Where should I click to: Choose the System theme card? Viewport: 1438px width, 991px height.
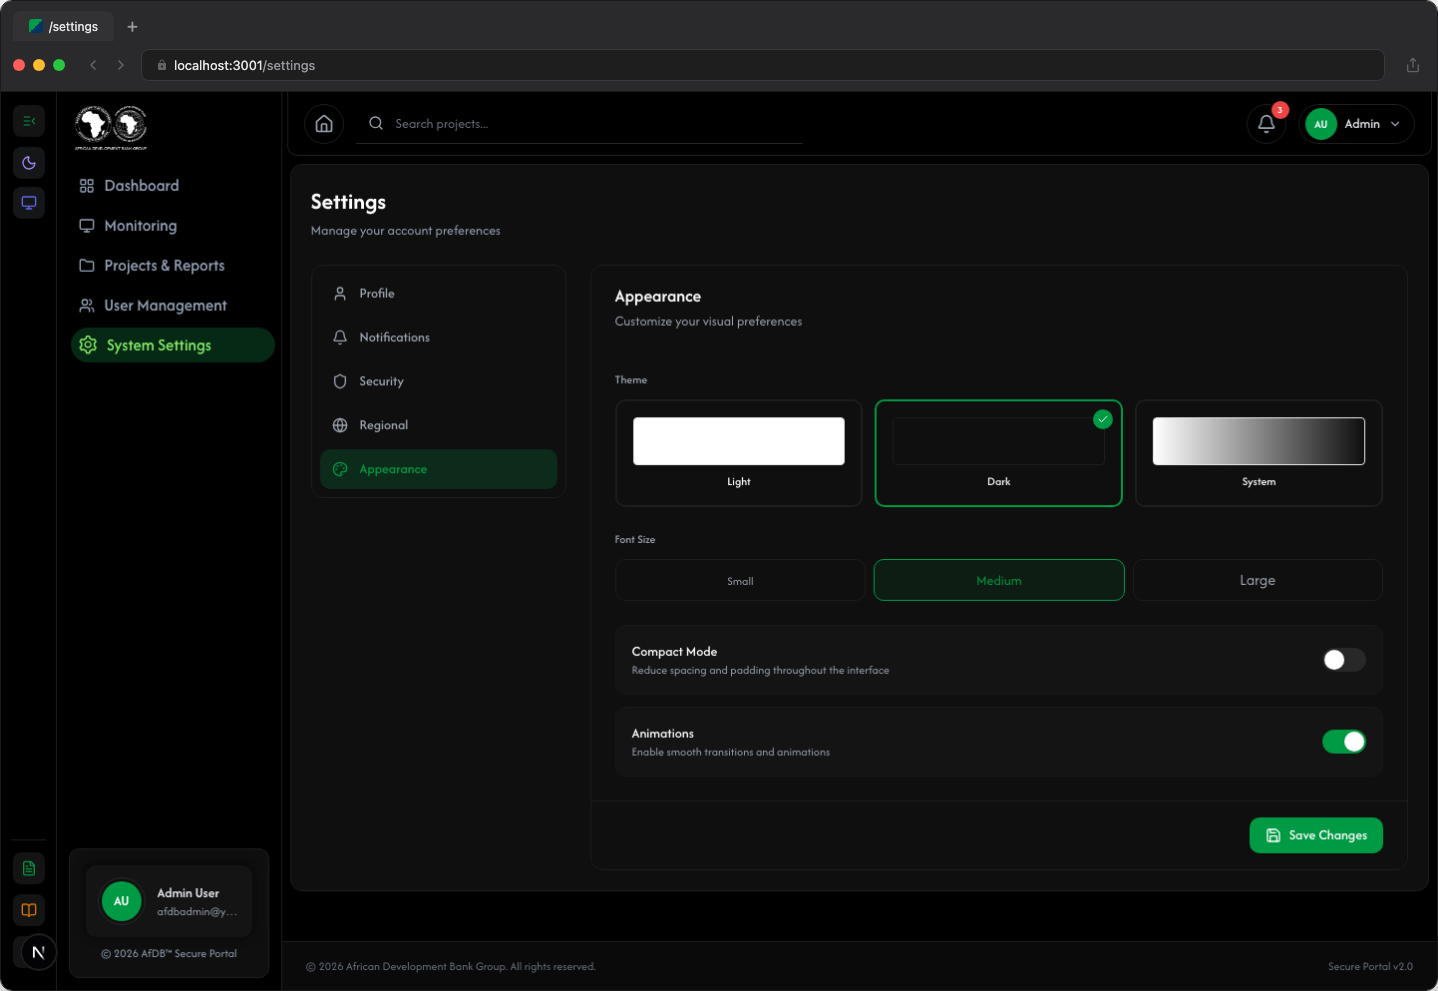point(1259,453)
